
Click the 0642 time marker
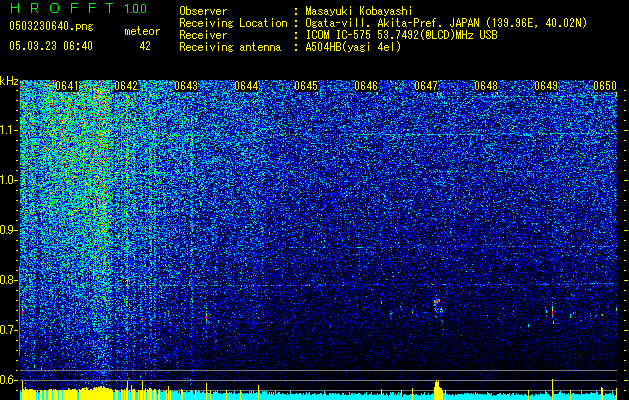126,86
